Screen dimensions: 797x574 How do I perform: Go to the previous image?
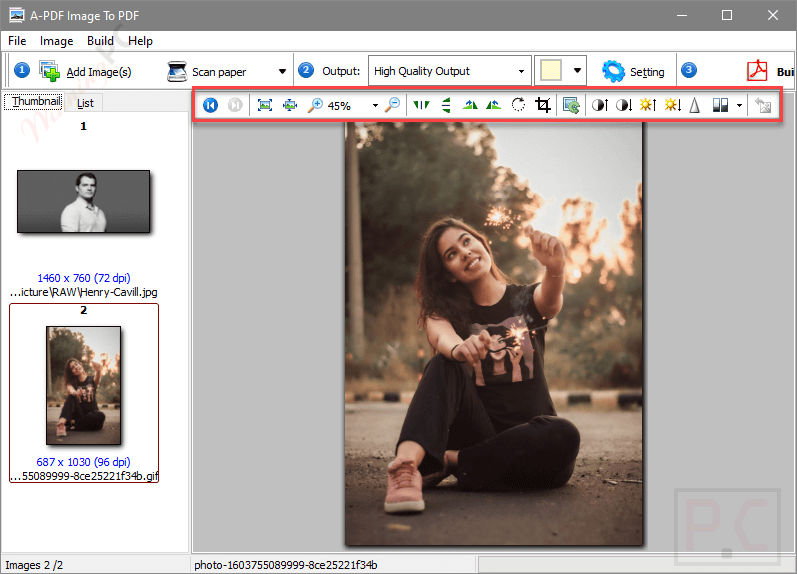pos(210,105)
